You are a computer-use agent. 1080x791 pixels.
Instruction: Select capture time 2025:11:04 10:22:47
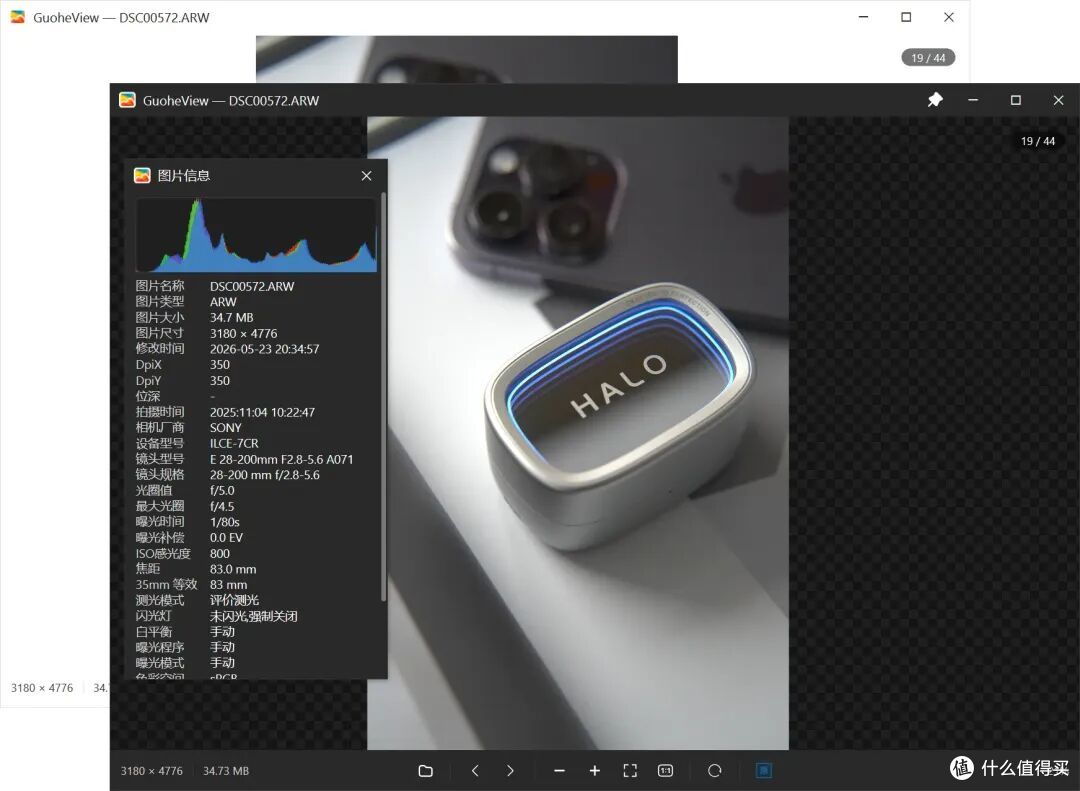(x=262, y=412)
